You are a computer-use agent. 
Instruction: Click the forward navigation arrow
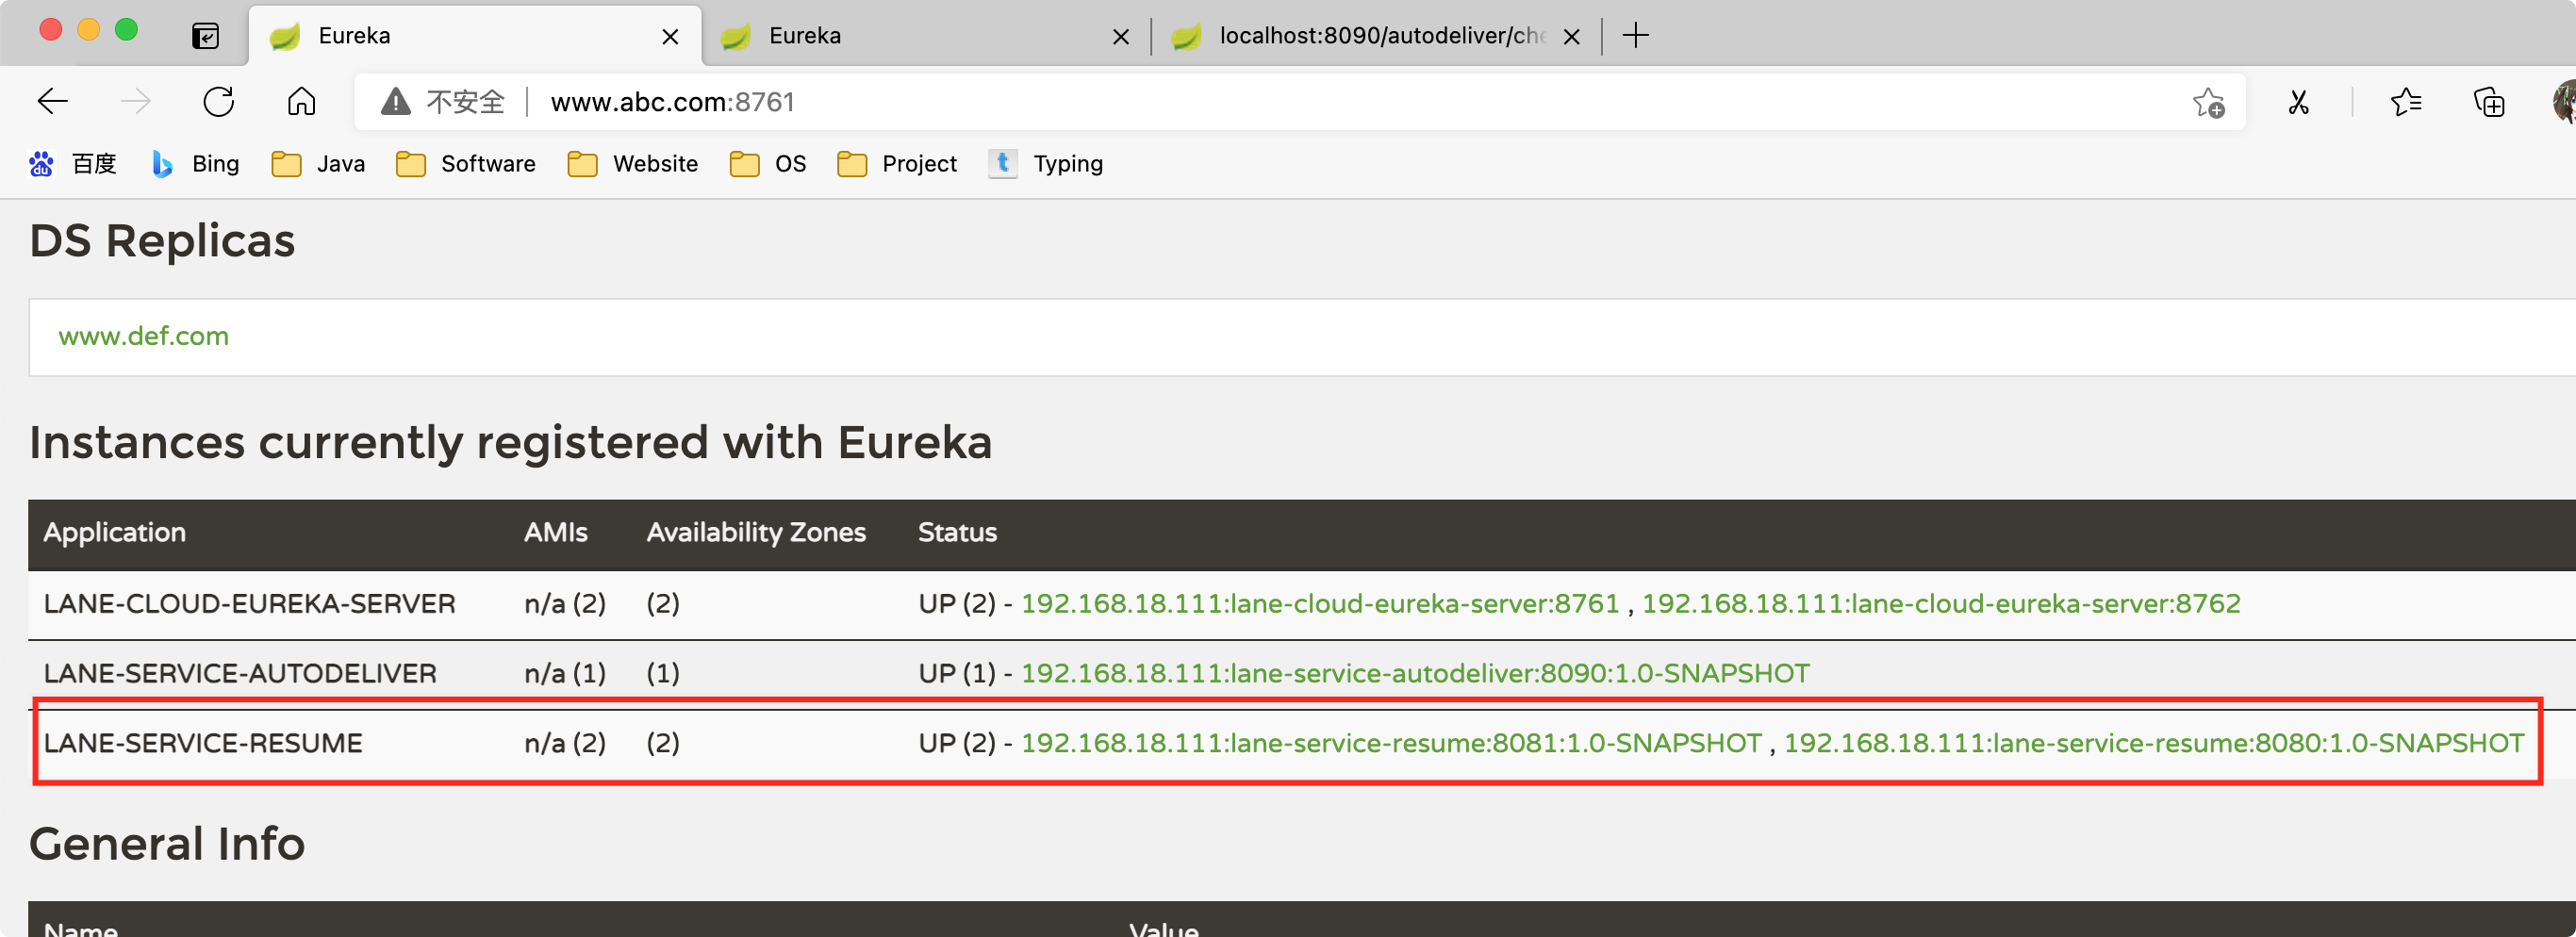click(135, 101)
